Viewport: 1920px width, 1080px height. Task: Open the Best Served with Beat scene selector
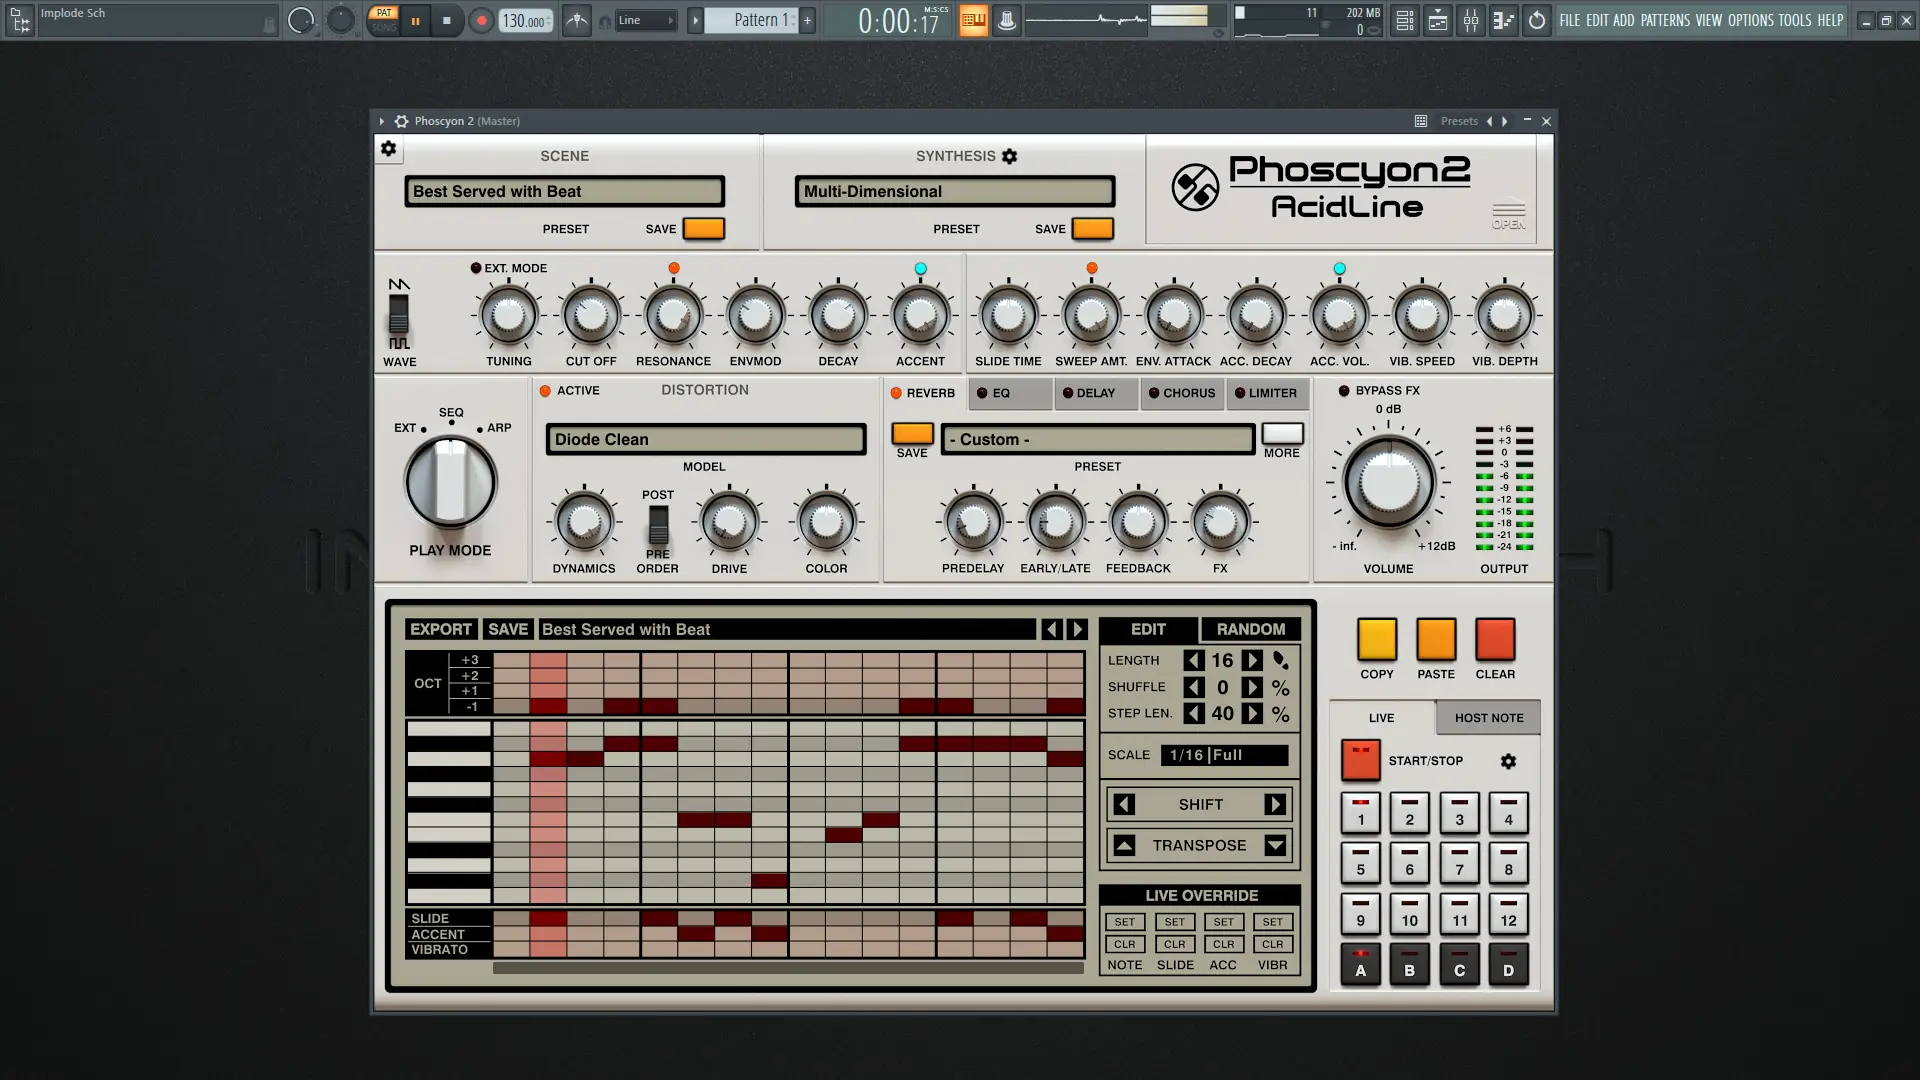pyautogui.click(x=564, y=191)
